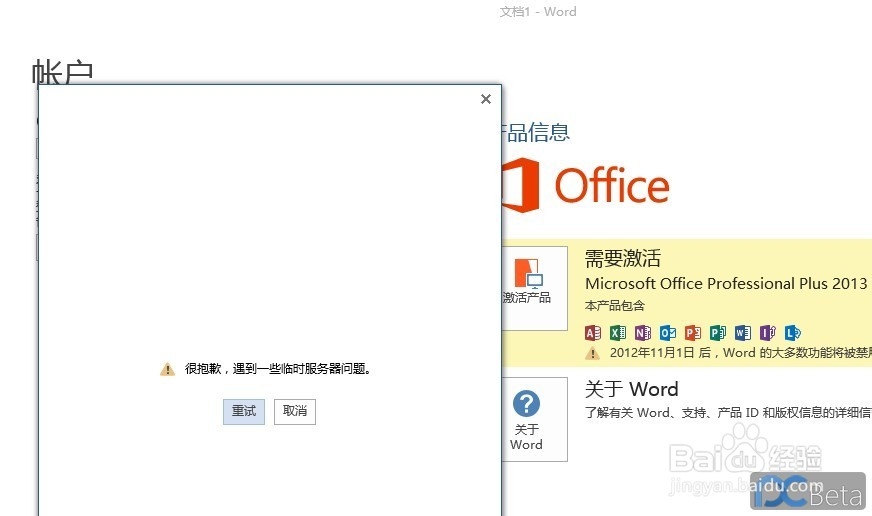
Task: Click the Outlook app icon
Action: pos(668,333)
